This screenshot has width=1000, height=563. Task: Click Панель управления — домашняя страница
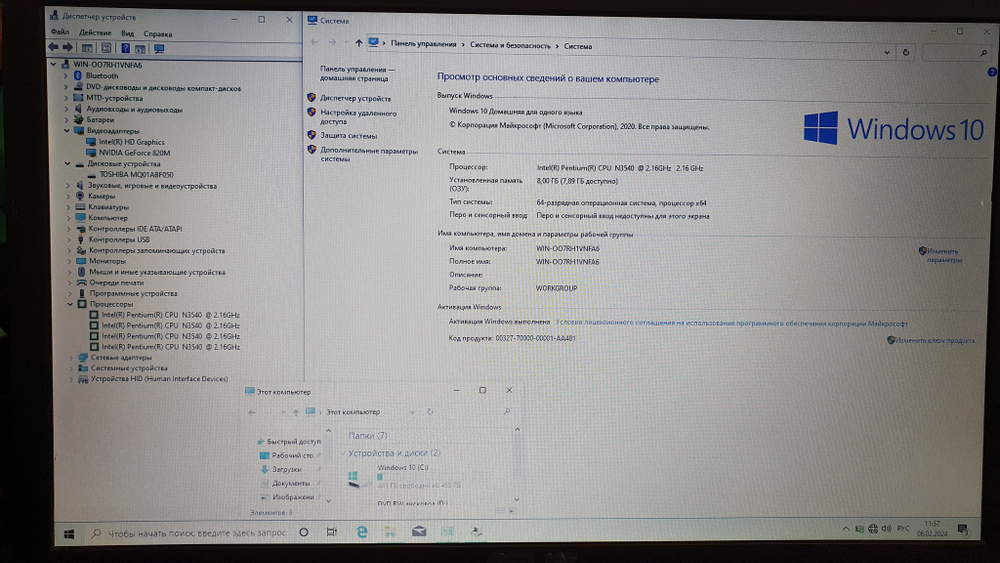tap(357, 74)
